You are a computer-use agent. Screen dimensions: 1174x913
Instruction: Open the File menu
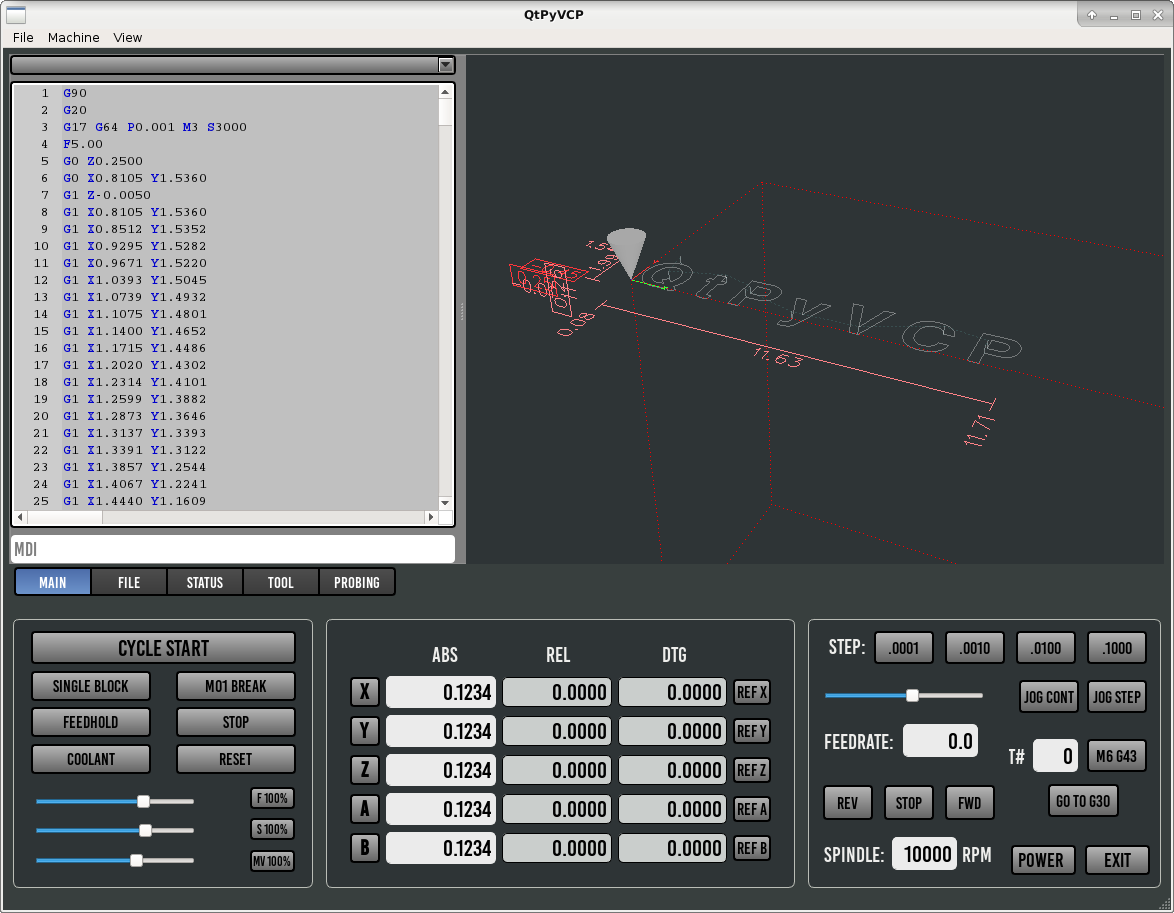(23, 37)
